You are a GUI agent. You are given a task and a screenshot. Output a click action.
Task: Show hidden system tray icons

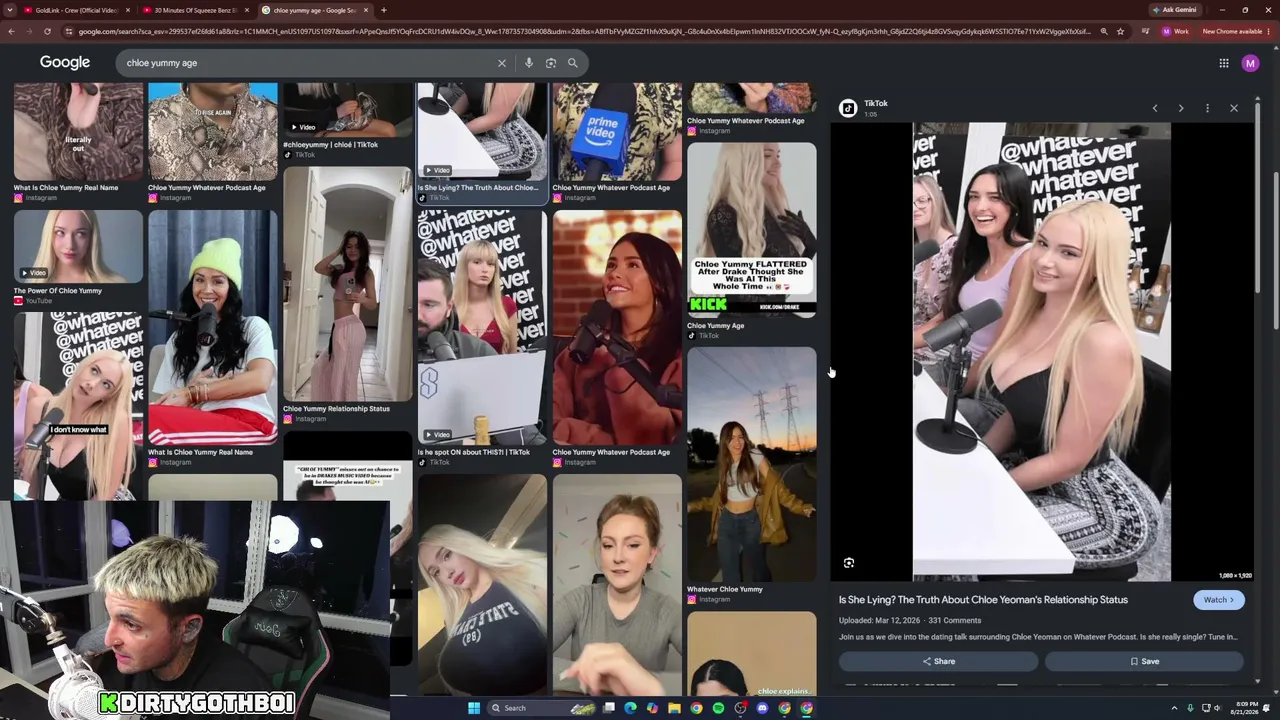tap(1174, 708)
